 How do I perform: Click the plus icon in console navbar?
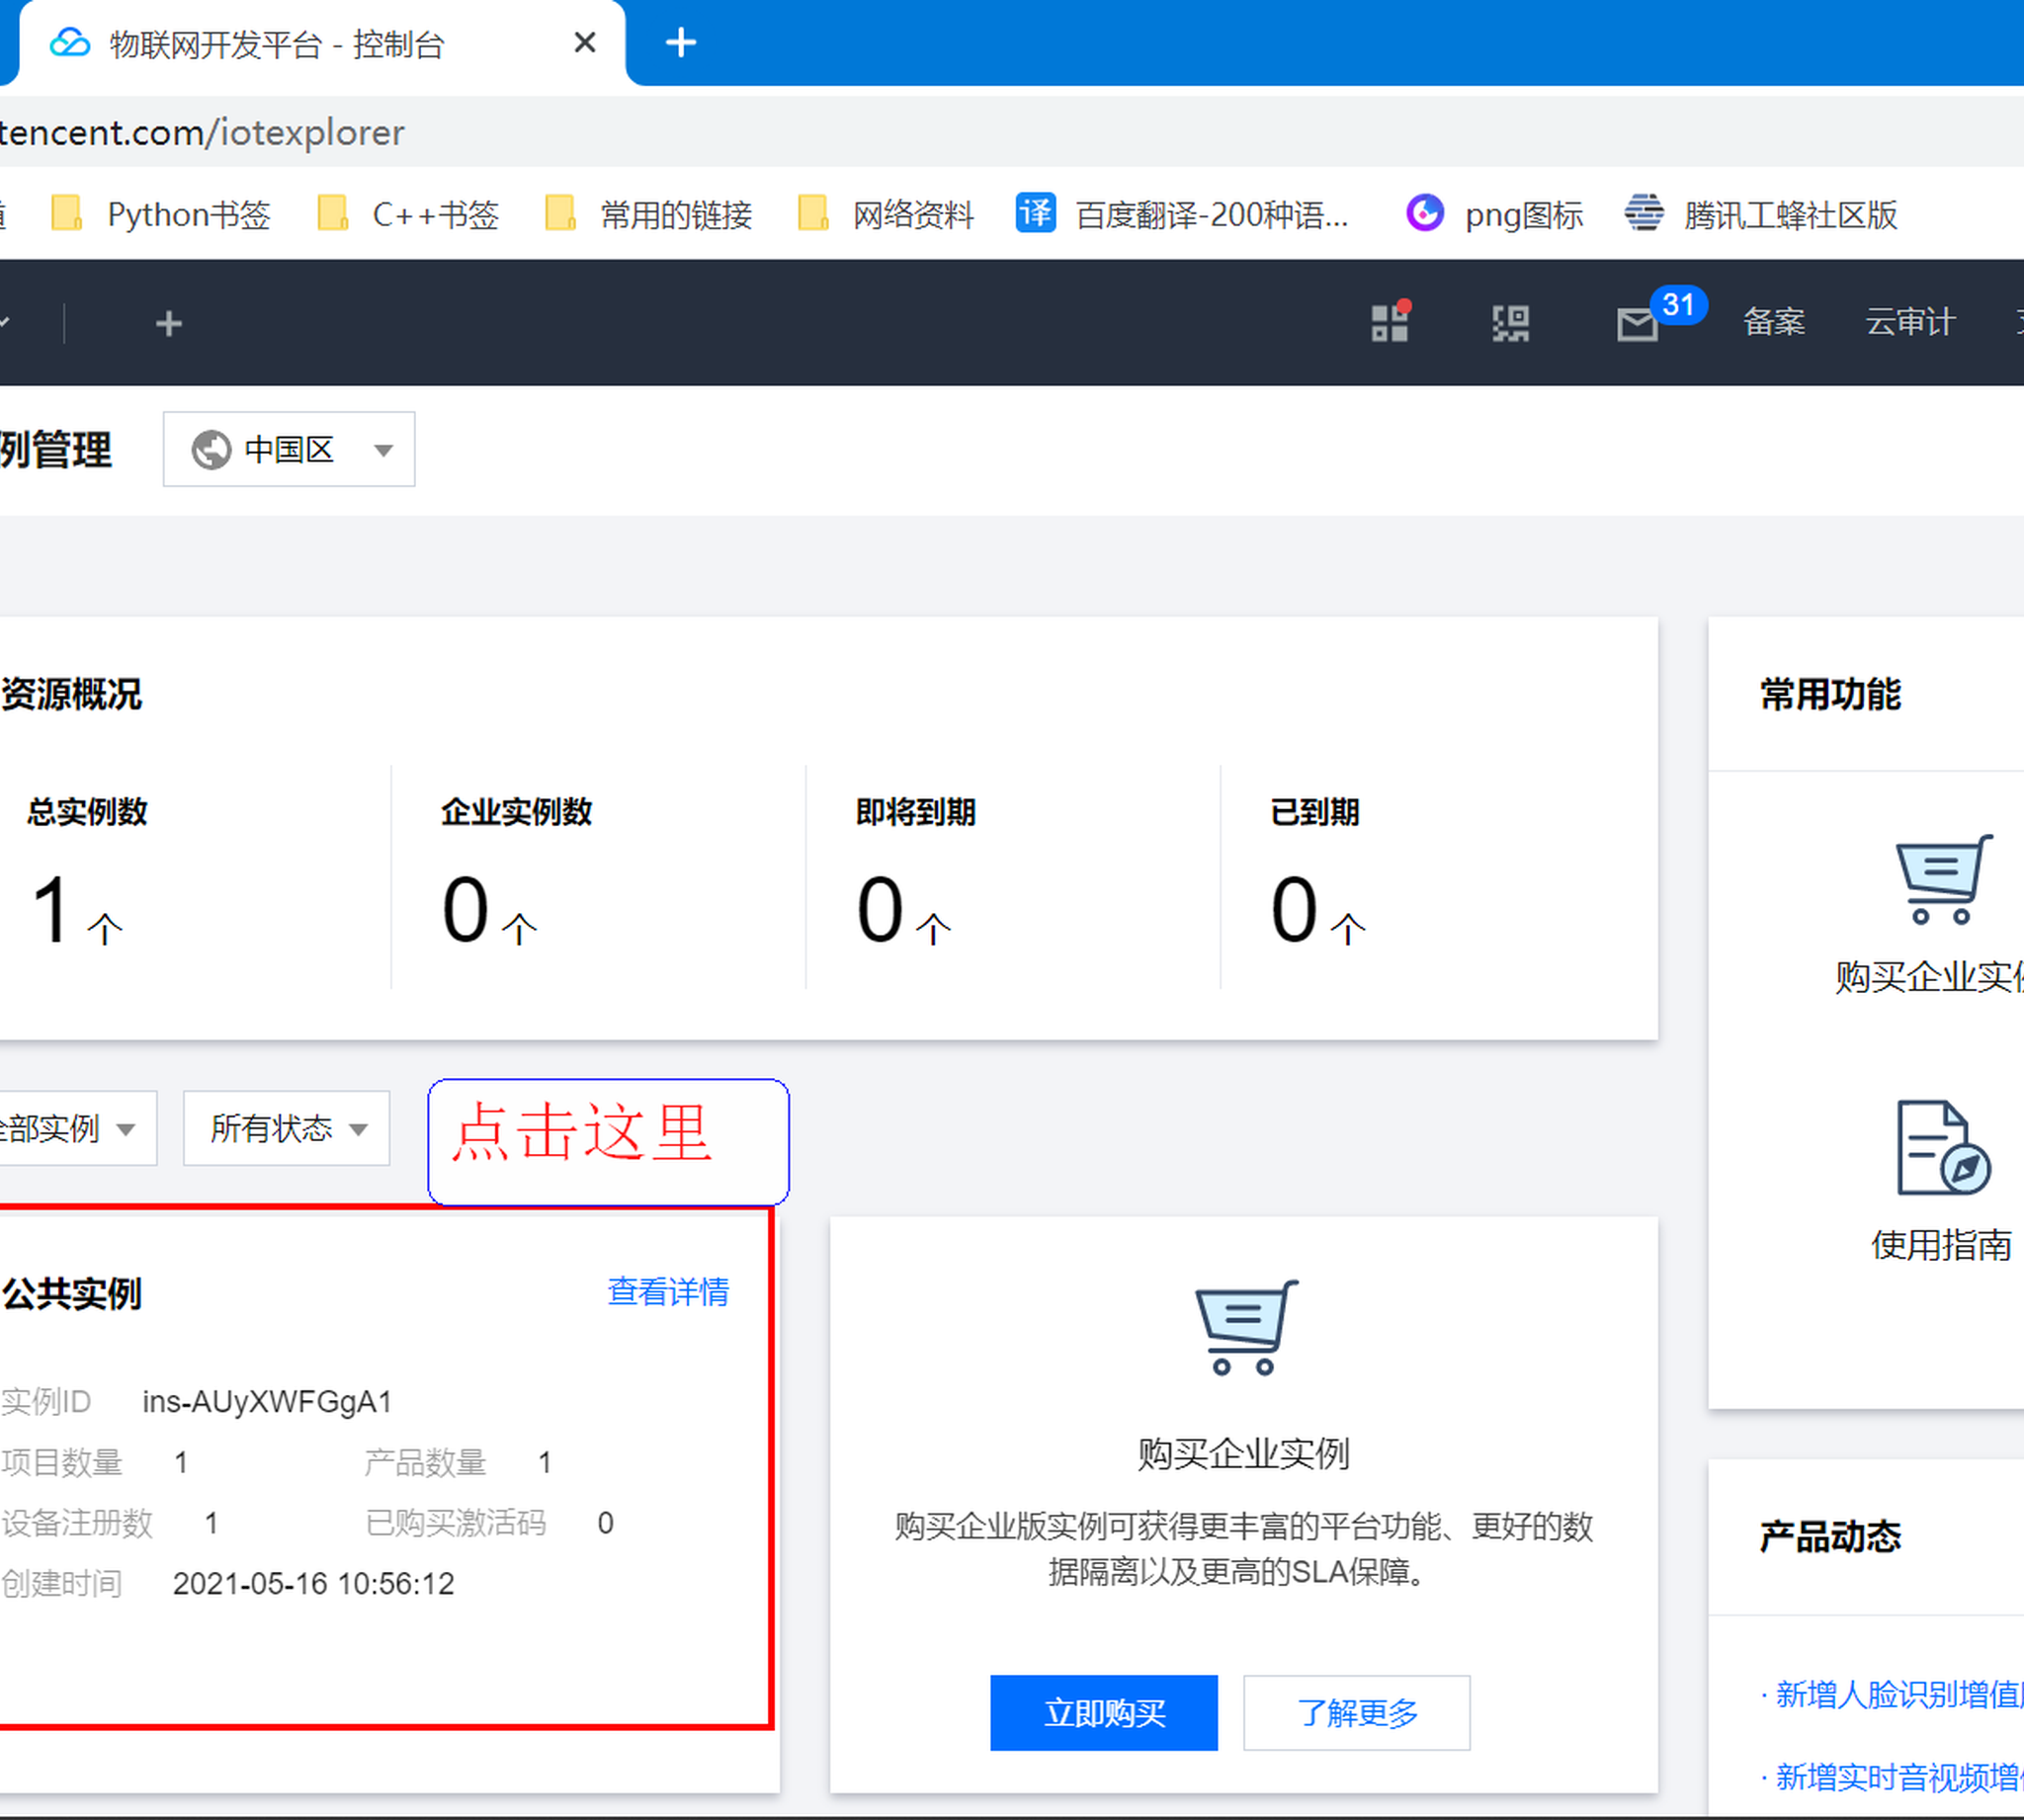(x=169, y=323)
